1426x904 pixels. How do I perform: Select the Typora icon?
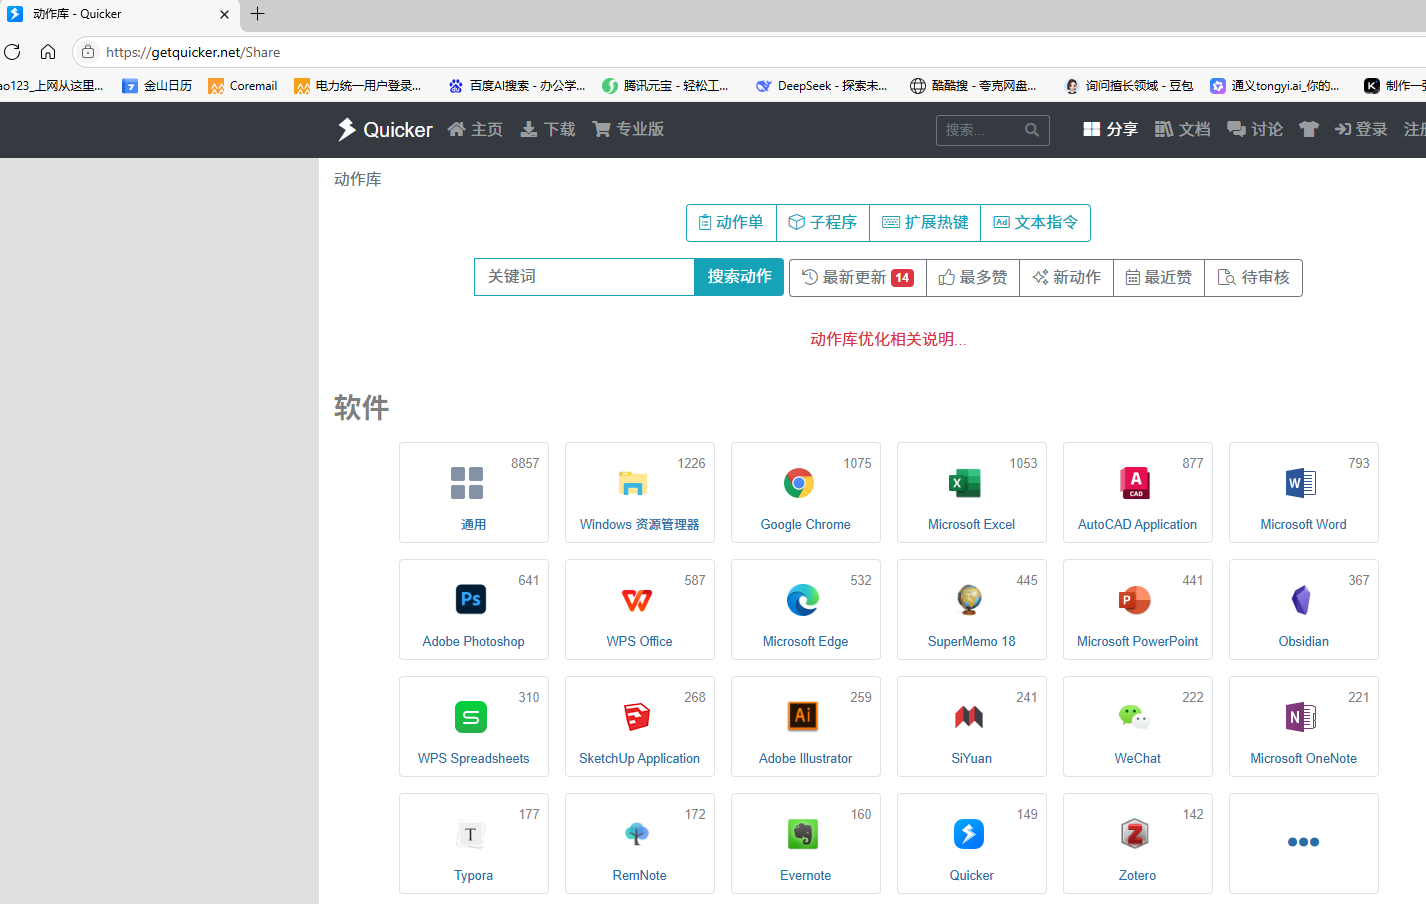471,834
